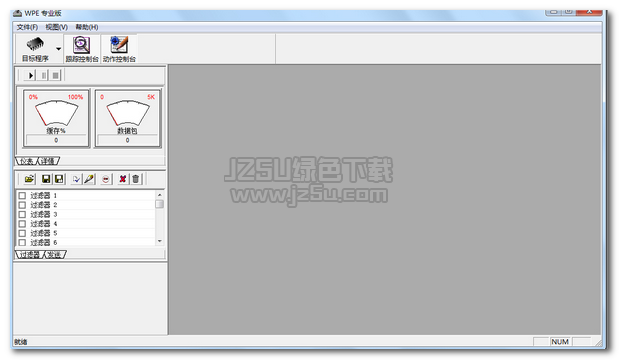Open the 文件(F) menu
The image size is (619, 360).
point(27,27)
